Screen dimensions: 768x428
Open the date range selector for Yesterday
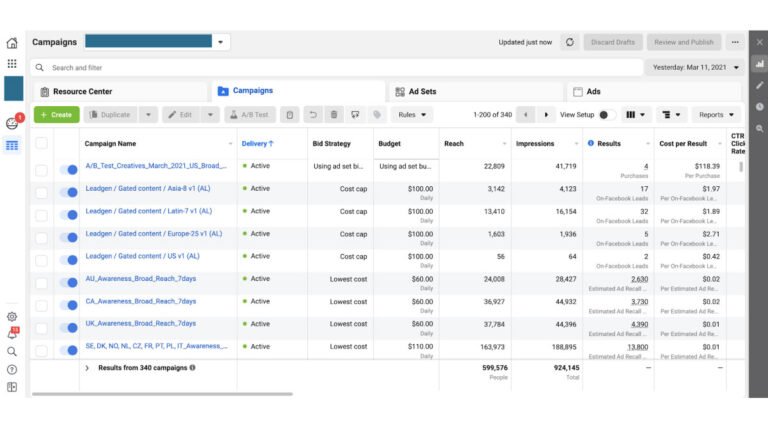point(693,67)
